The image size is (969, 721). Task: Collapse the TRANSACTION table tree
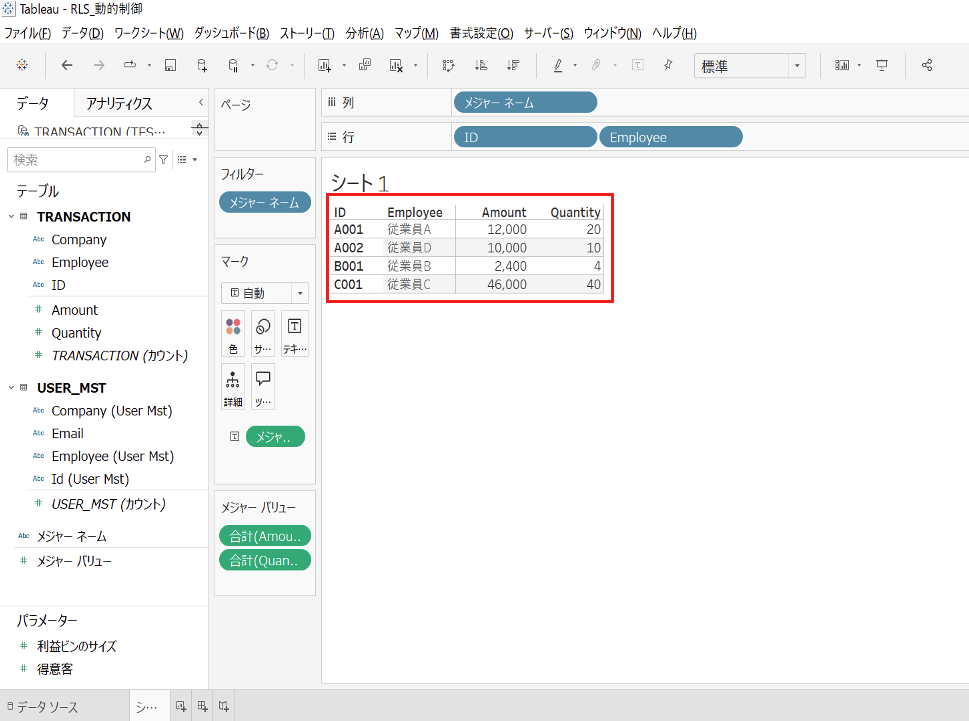point(11,217)
